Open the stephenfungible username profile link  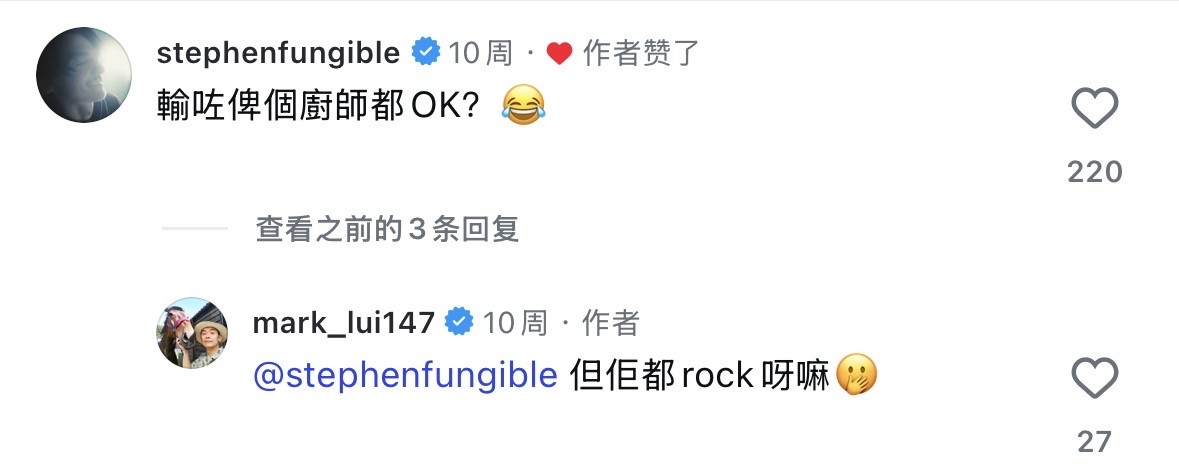[x=278, y=53]
